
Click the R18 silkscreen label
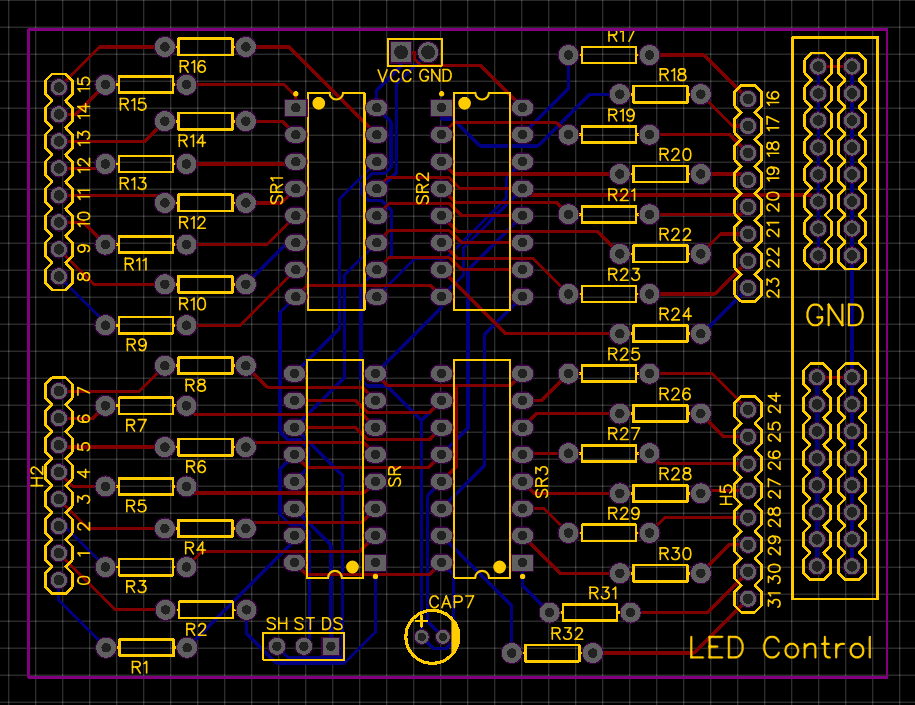point(672,75)
